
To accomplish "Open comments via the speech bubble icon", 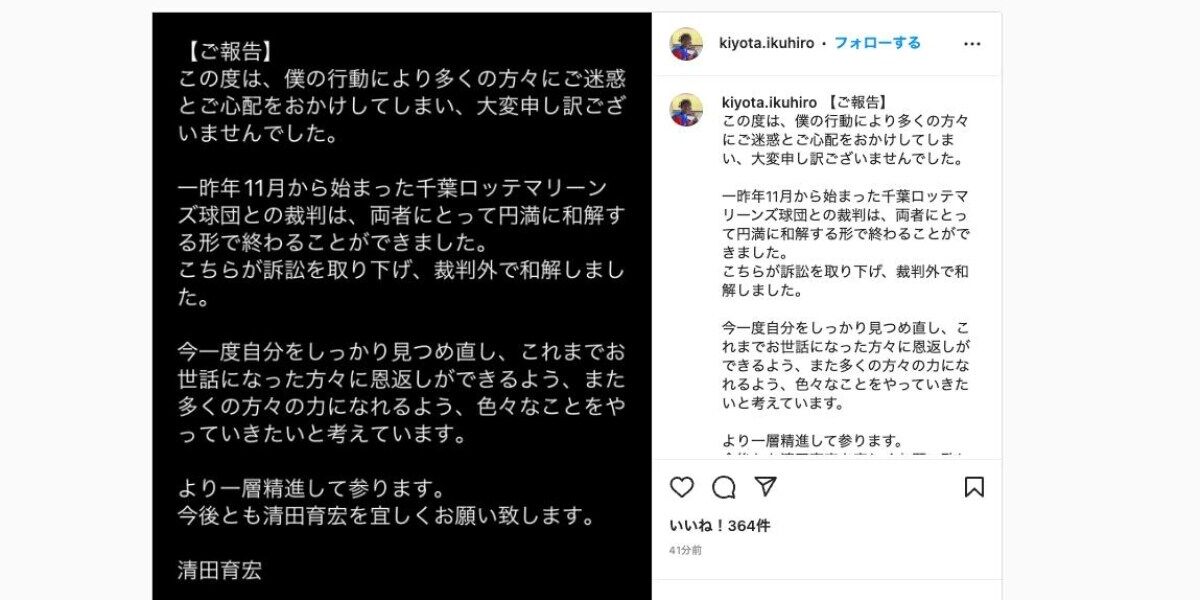I will [x=724, y=487].
